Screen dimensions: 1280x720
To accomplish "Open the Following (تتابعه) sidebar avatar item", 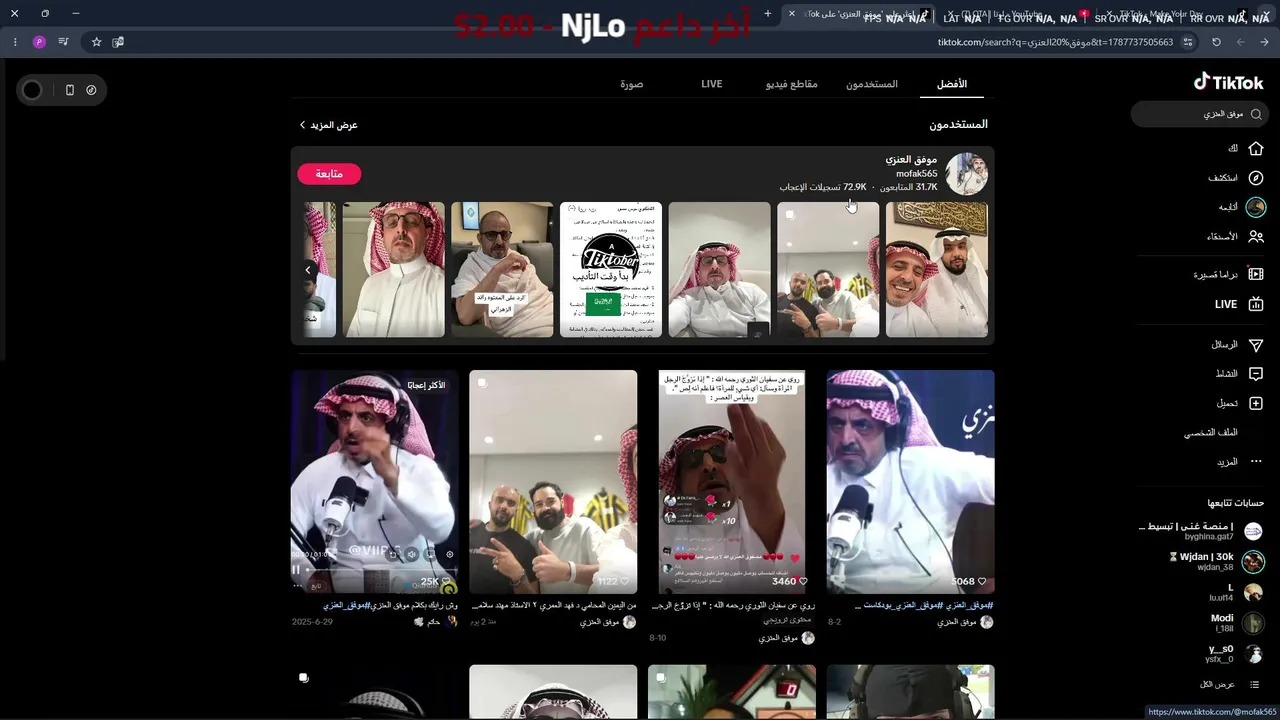I will (x=1256, y=207).
